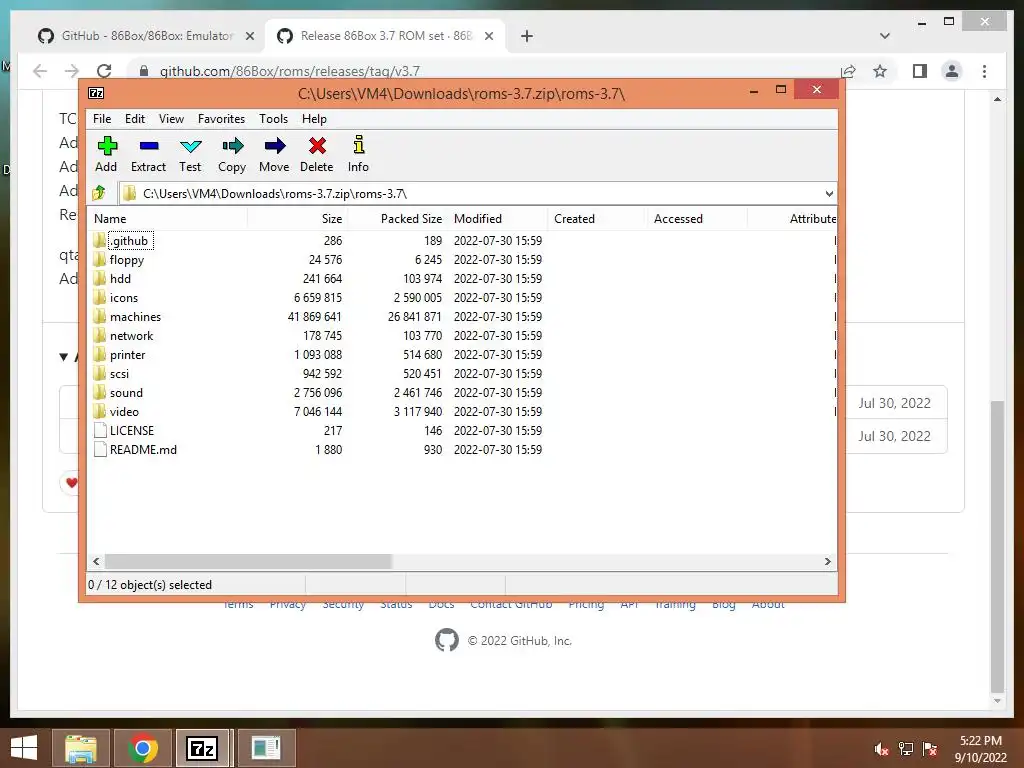The image size is (1024, 768).
Task: Select the video folder icon
Action: (x=99, y=411)
